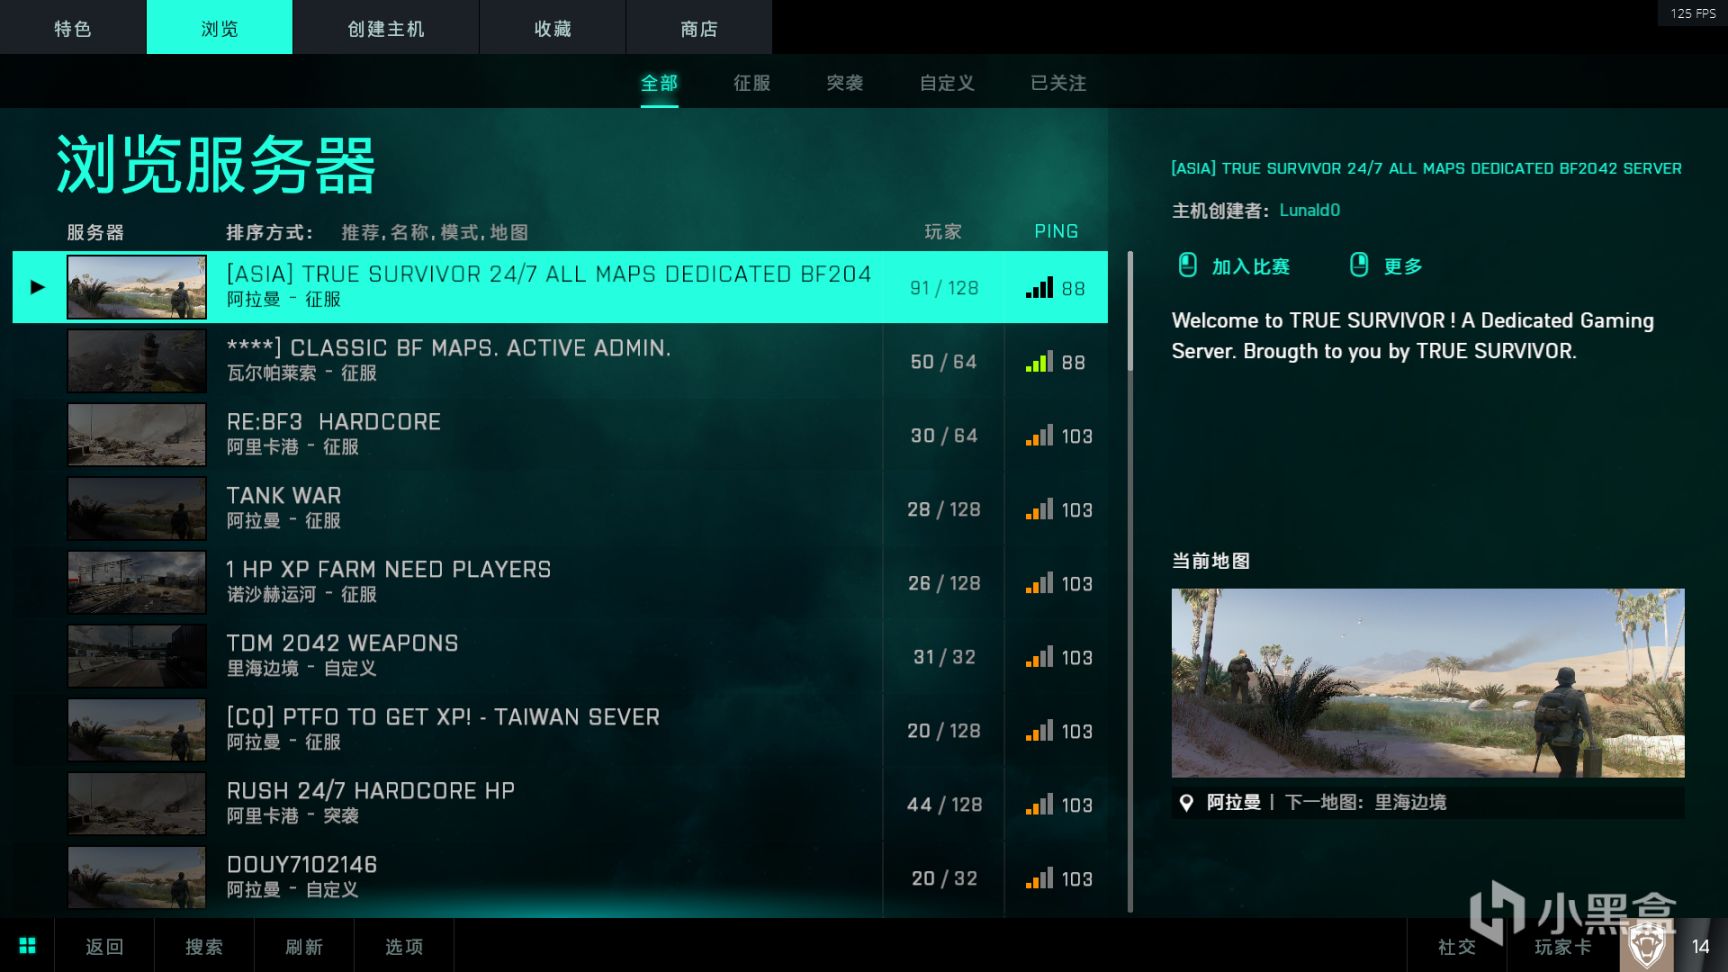The width and height of the screenshot is (1728, 972).
Task: Show 全部 servers filter
Action: pyautogui.click(x=659, y=83)
